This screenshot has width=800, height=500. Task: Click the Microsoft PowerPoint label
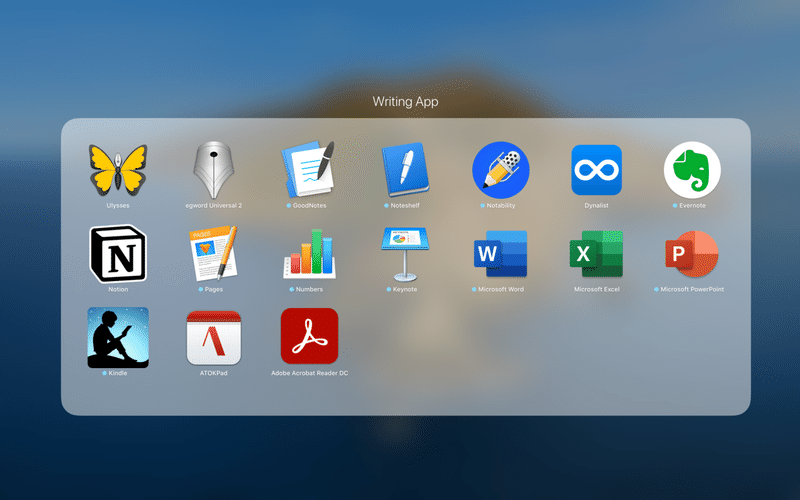point(692,289)
